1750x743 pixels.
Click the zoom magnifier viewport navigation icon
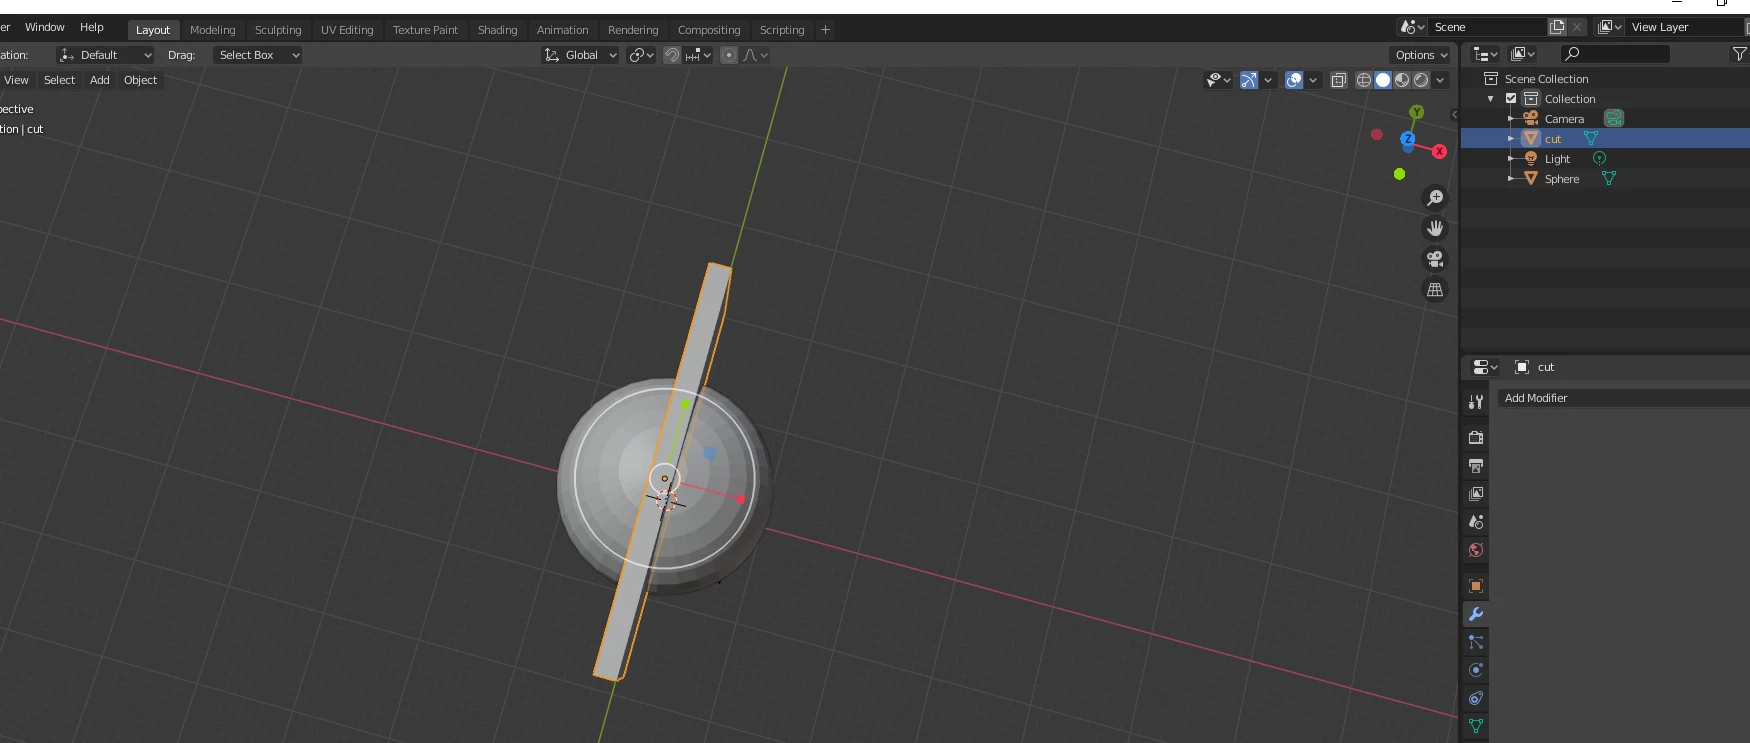tap(1435, 198)
